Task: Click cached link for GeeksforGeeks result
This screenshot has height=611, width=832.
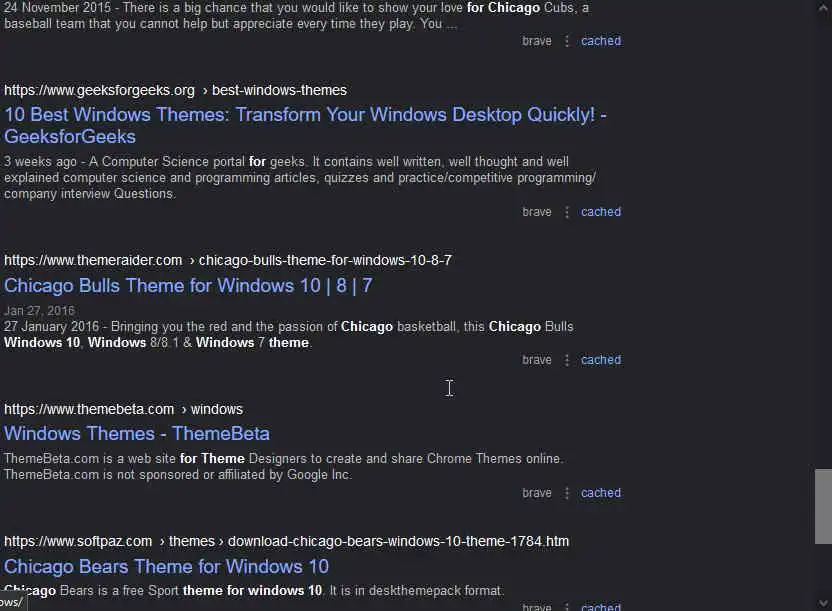Action: 601,212
